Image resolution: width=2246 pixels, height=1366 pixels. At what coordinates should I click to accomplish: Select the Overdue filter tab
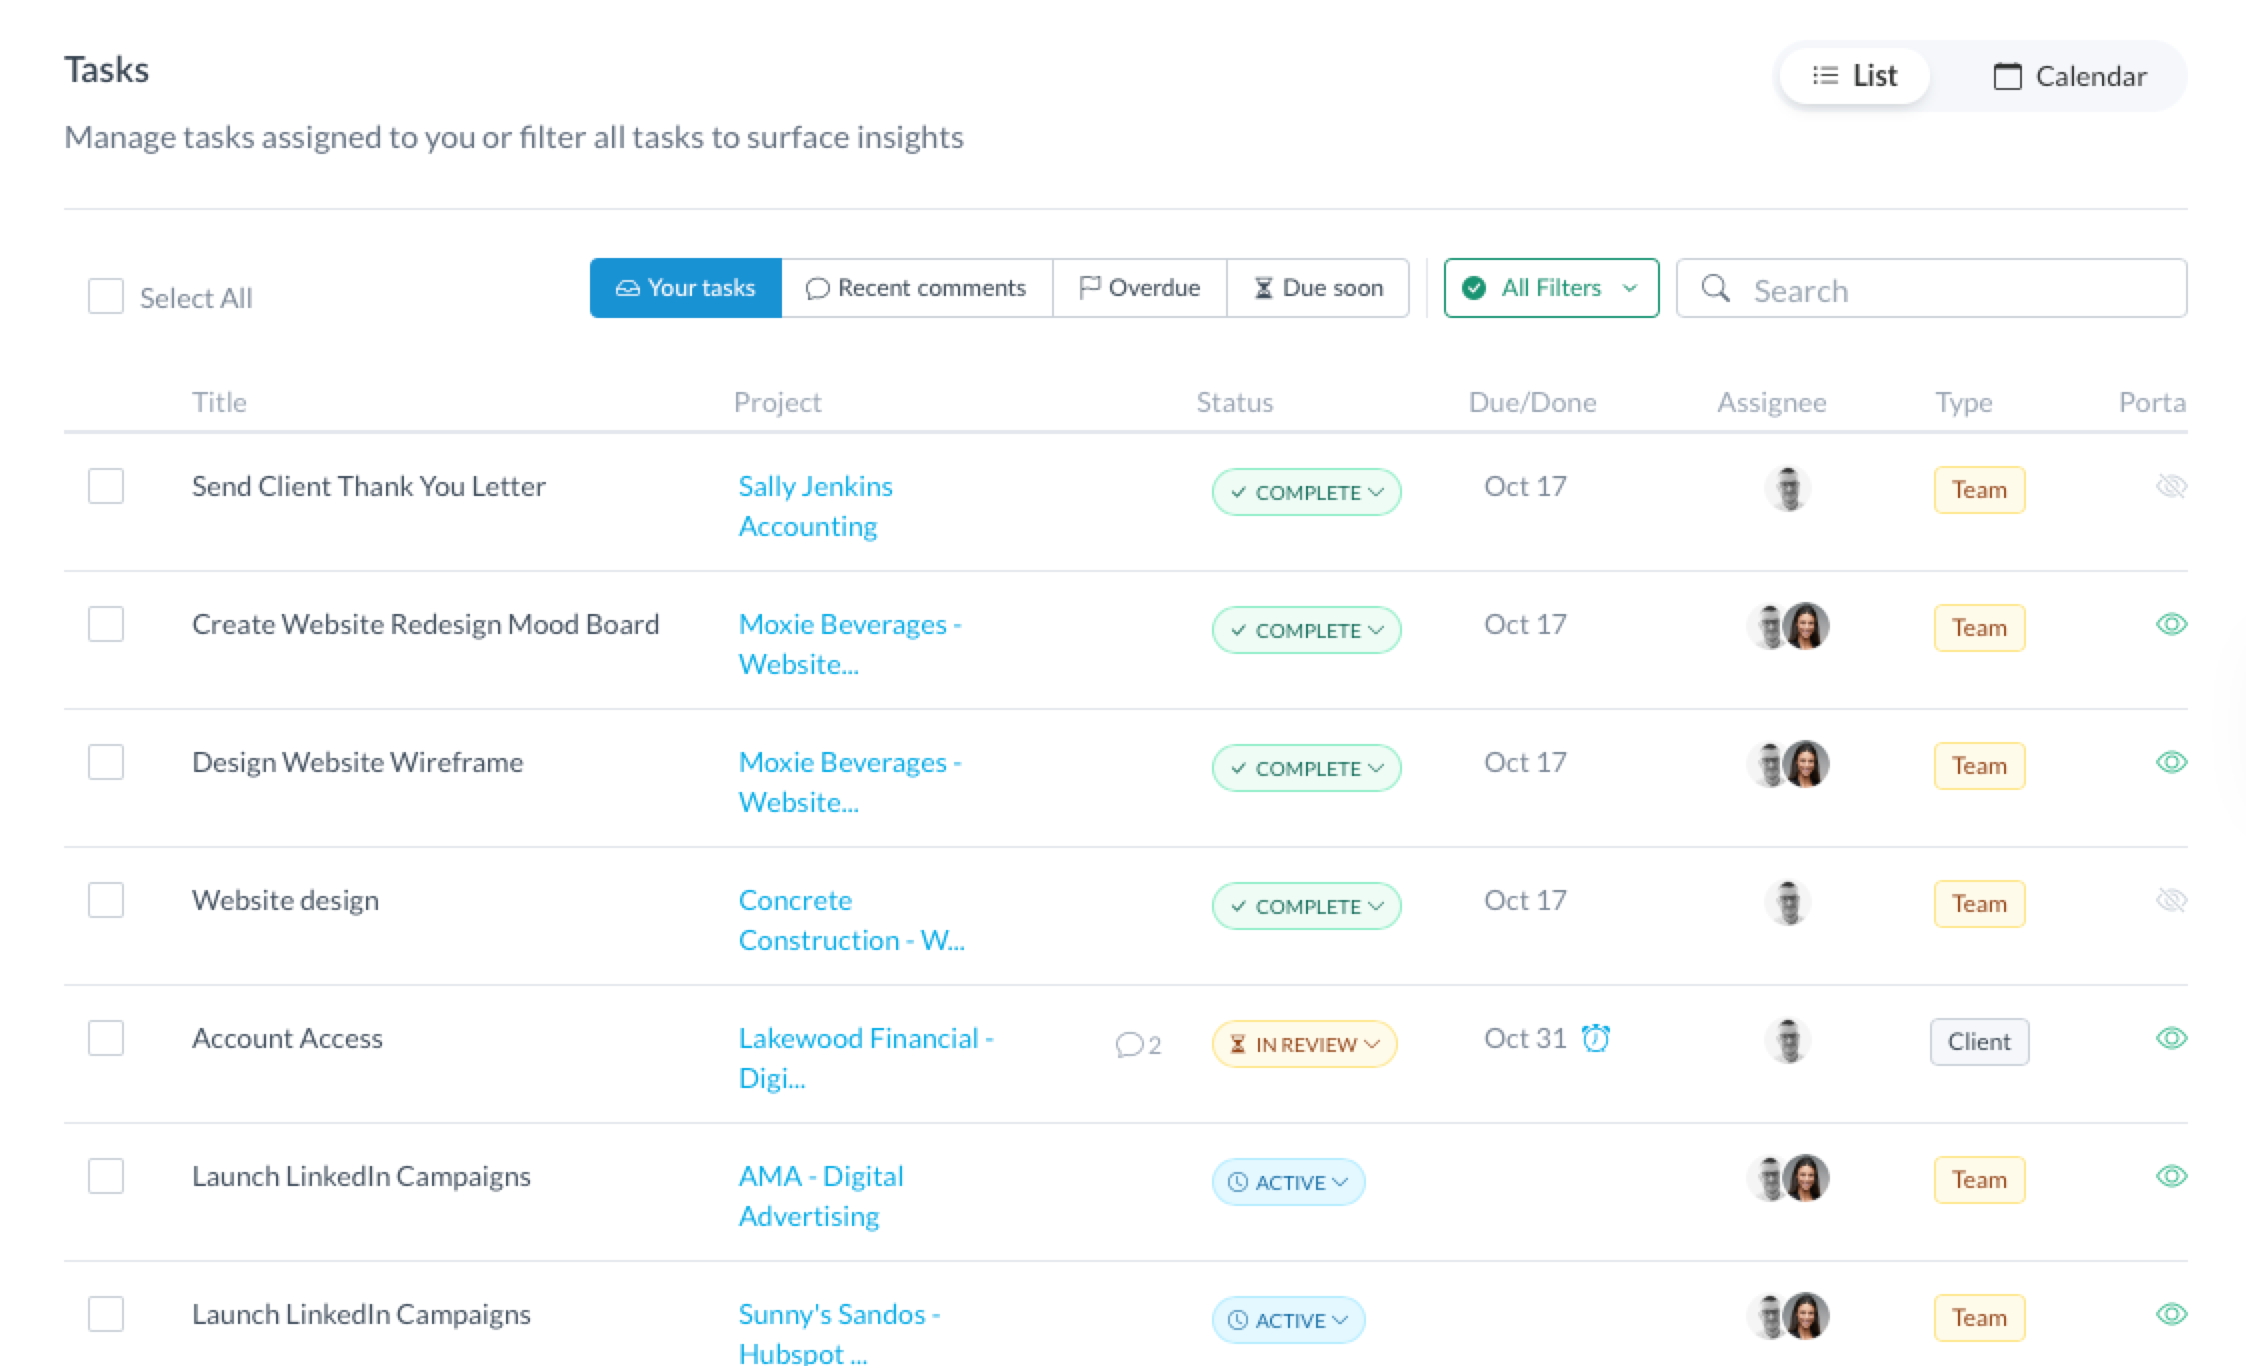pos(1139,289)
